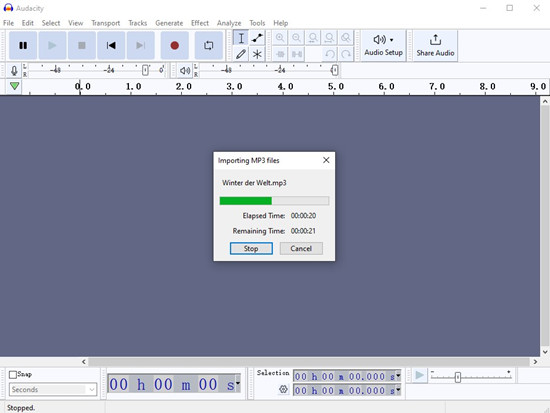Select the Envelope tool
550x413 pixels.
pos(257,38)
